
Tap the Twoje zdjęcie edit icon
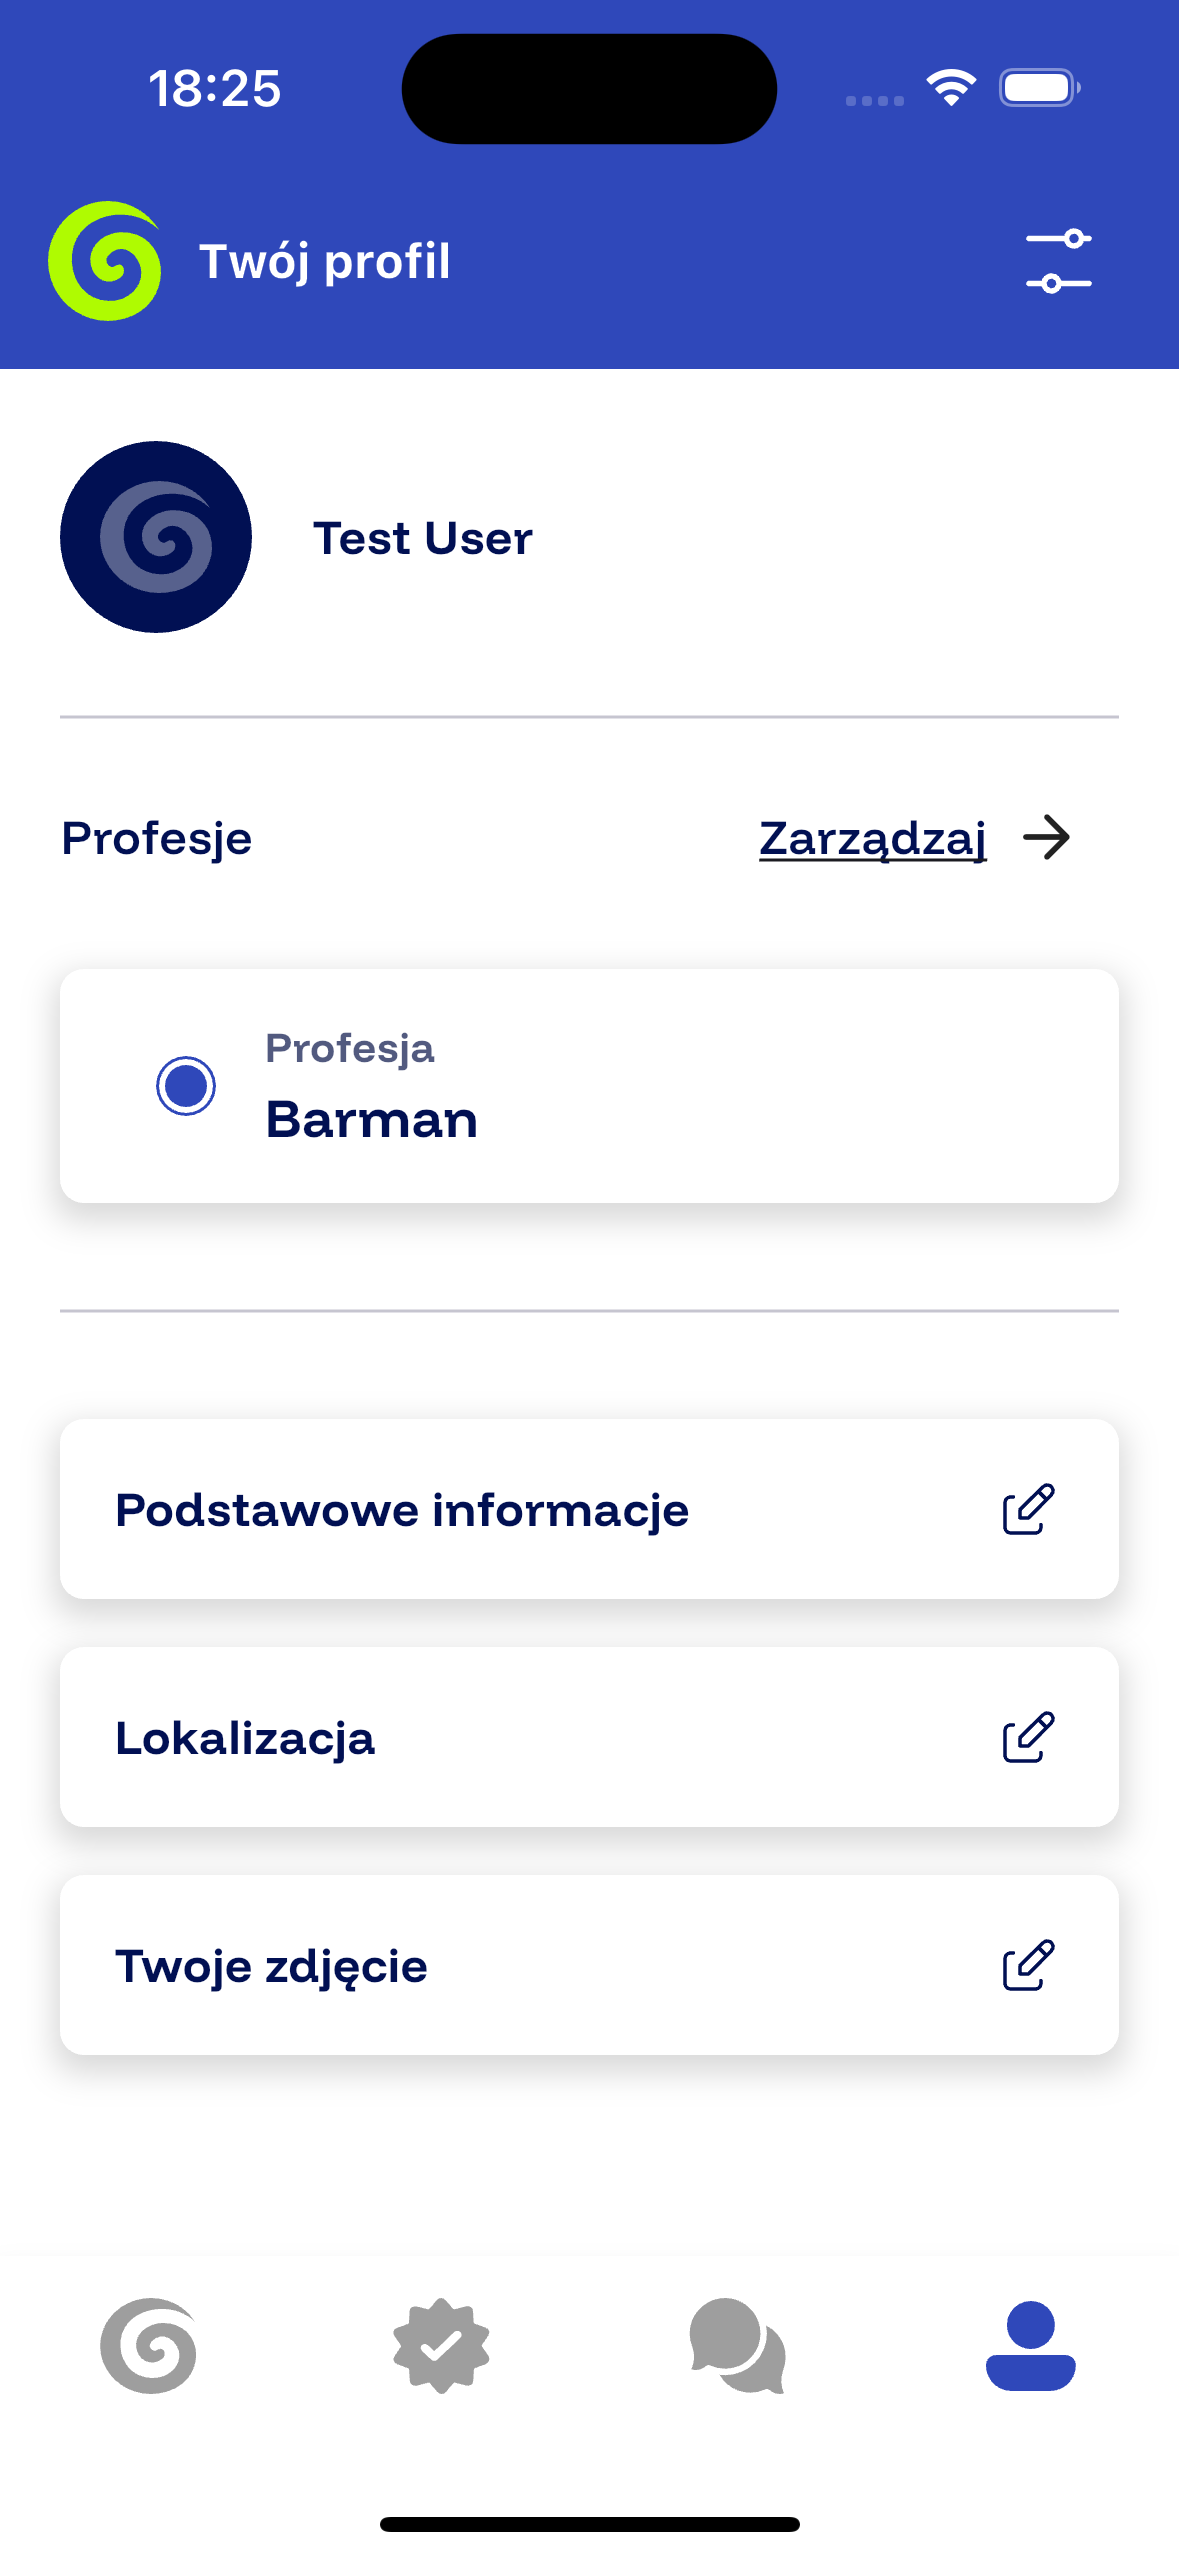1028,1965
